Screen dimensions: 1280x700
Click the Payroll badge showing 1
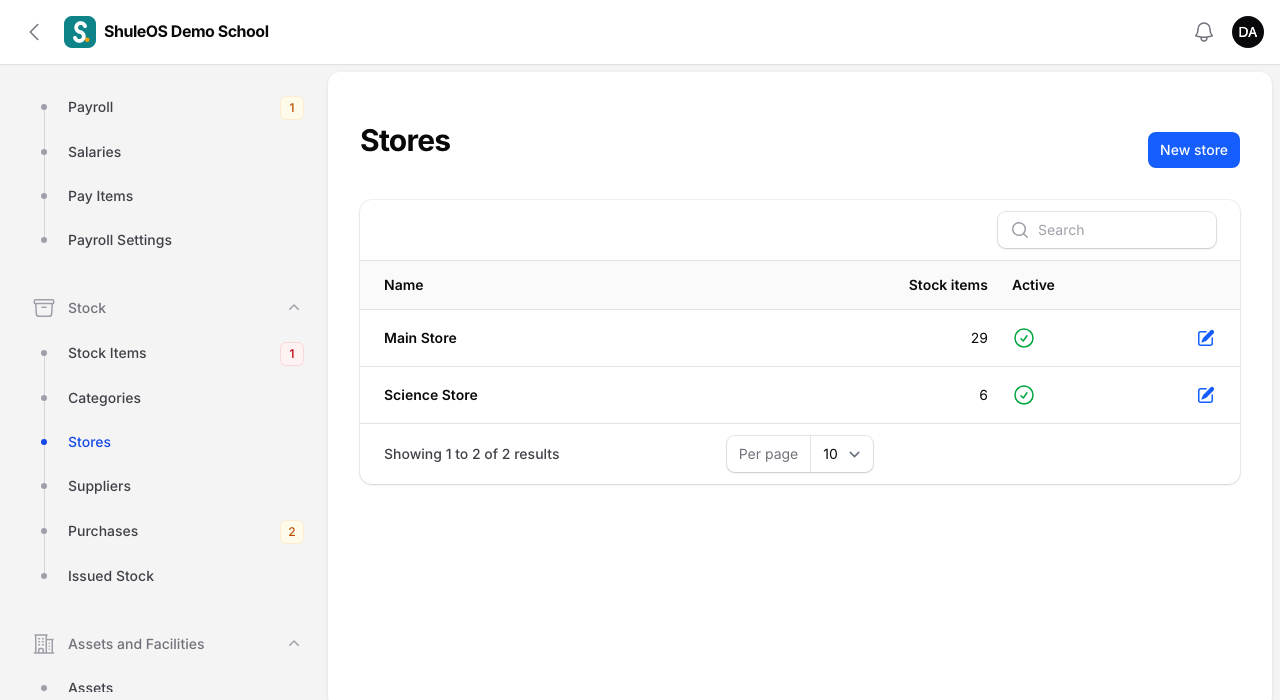(292, 108)
